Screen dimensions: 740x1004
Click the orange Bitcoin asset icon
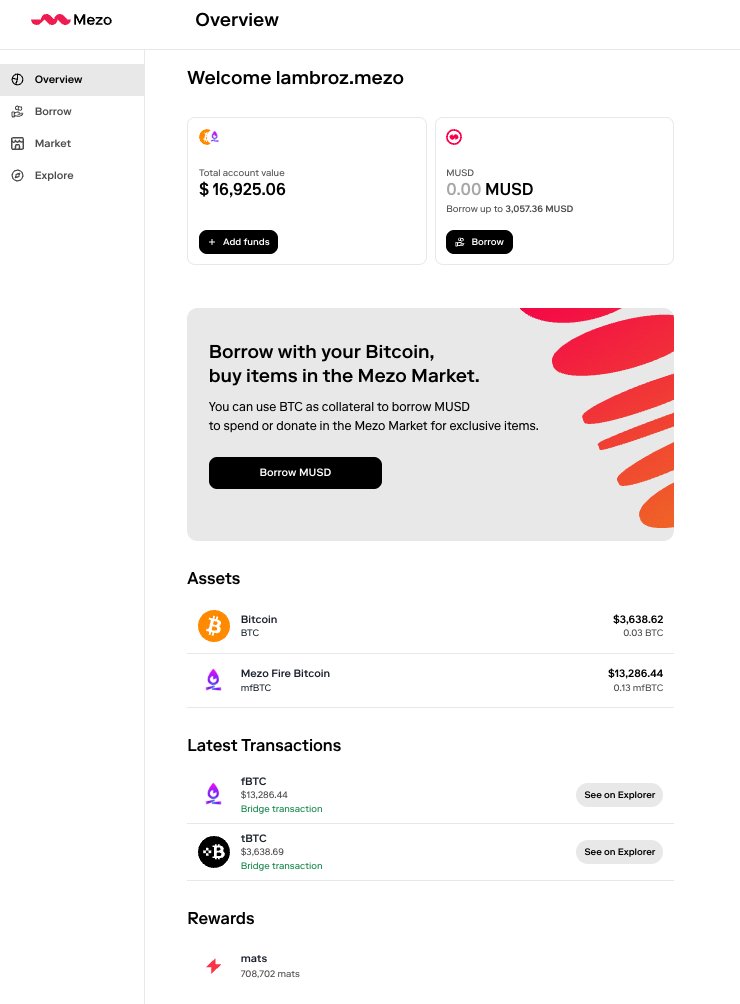coord(214,626)
